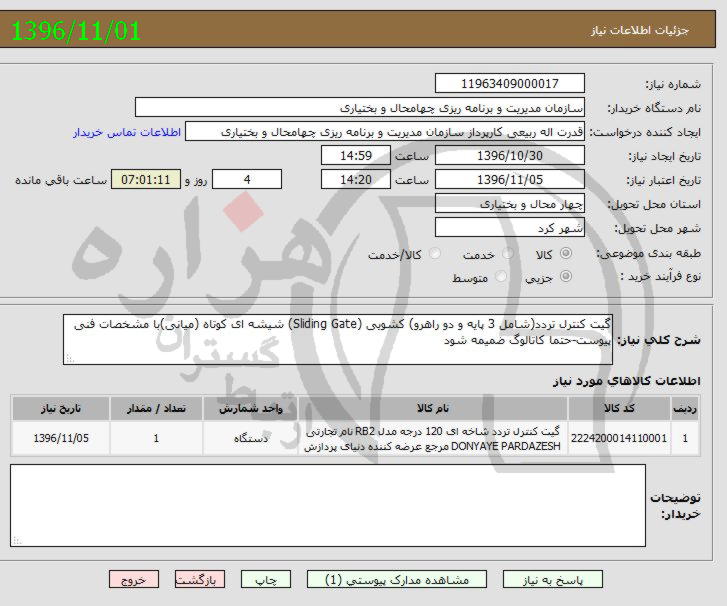Select the 'کالا' radio button
Screen dimensions: 727x606
tap(566, 253)
